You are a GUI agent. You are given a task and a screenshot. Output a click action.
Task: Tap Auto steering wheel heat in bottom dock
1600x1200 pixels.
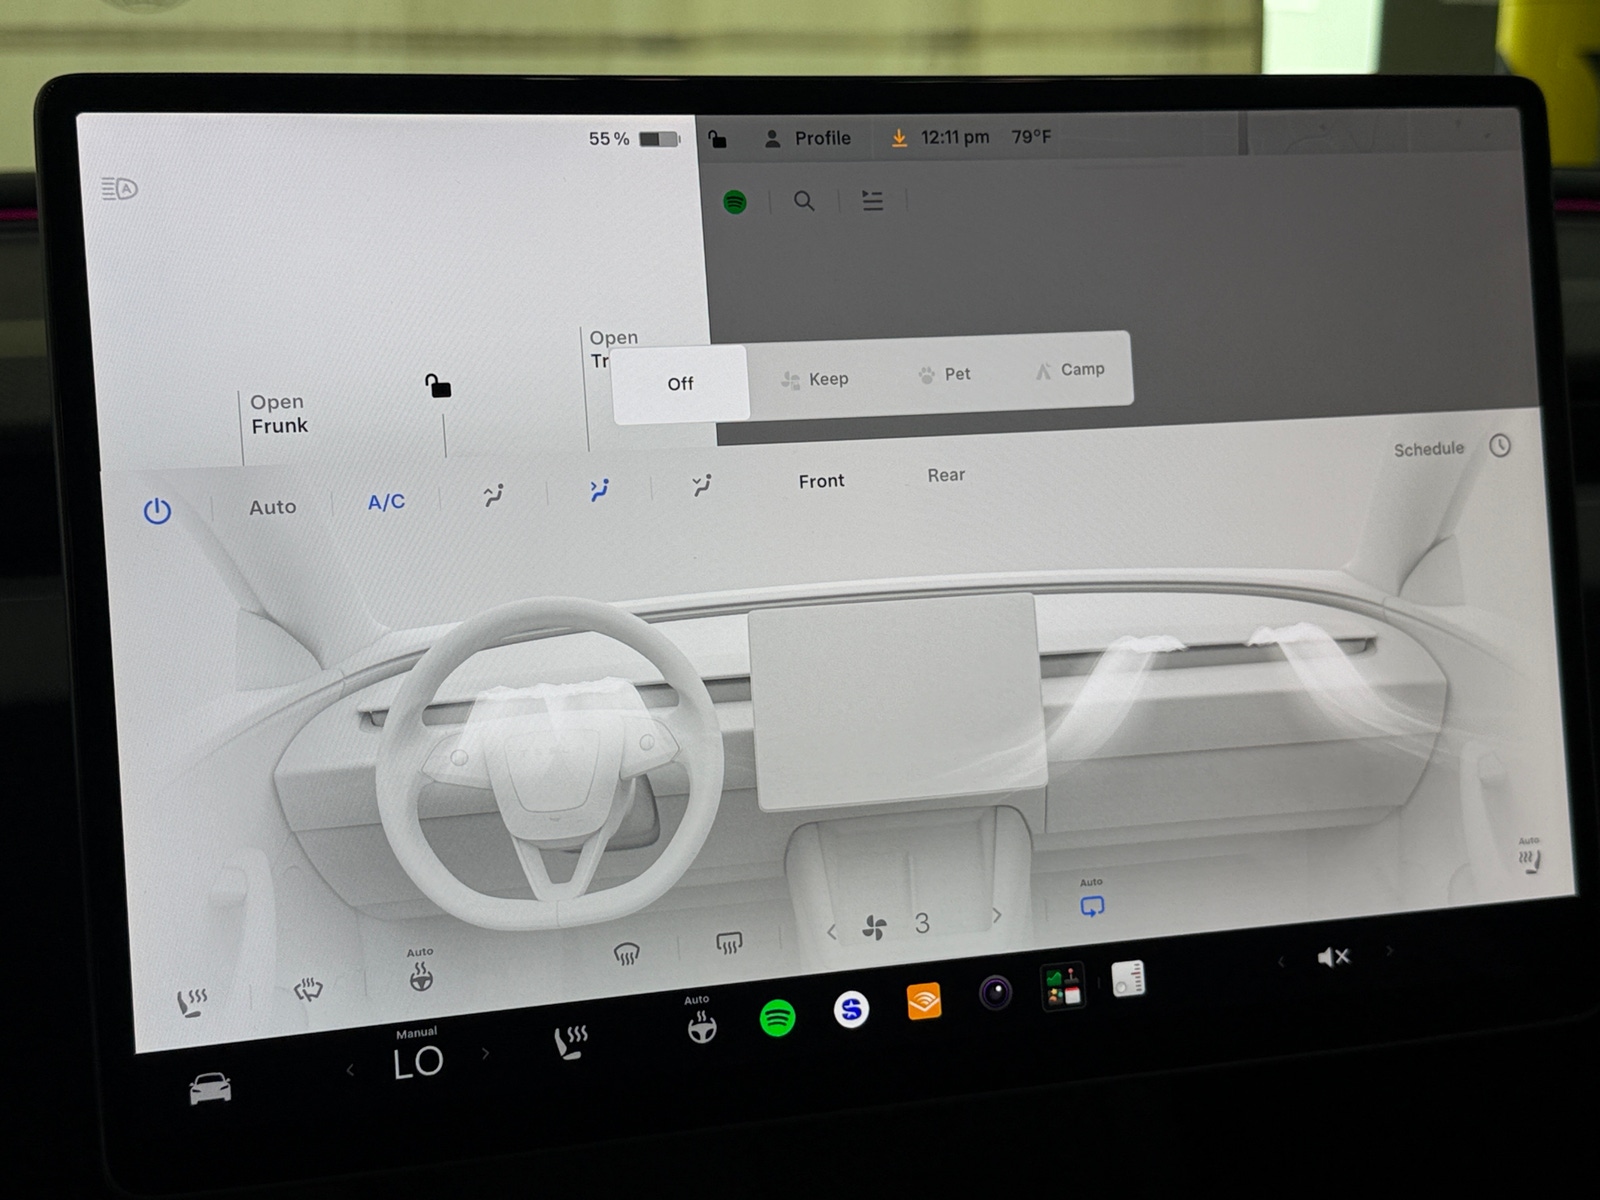click(701, 1020)
